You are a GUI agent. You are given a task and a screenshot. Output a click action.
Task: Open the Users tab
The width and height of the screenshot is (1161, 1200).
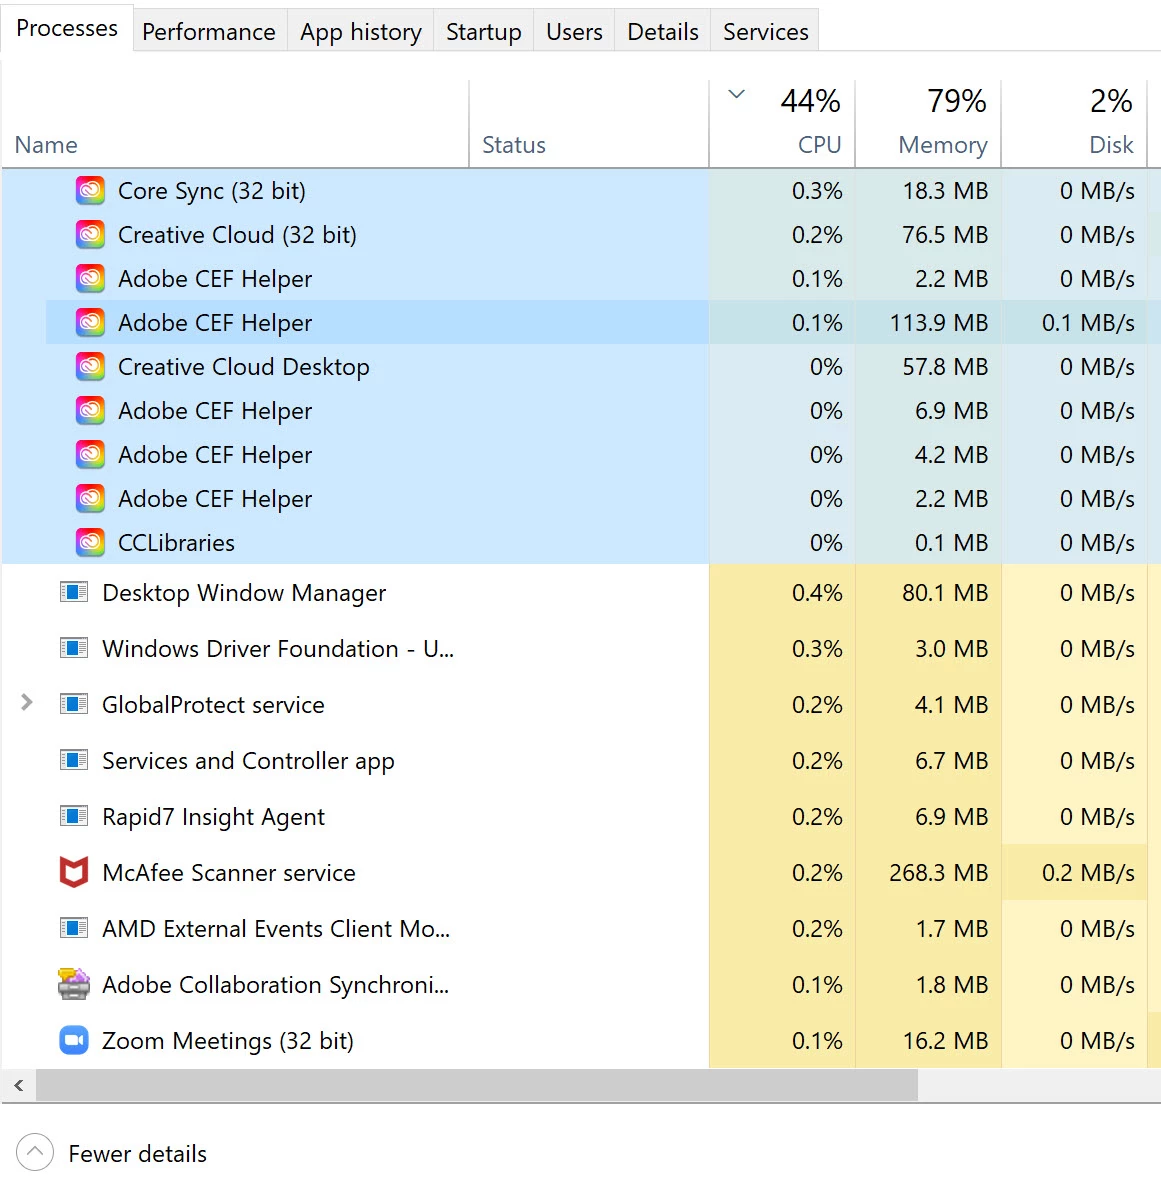[x=574, y=32]
